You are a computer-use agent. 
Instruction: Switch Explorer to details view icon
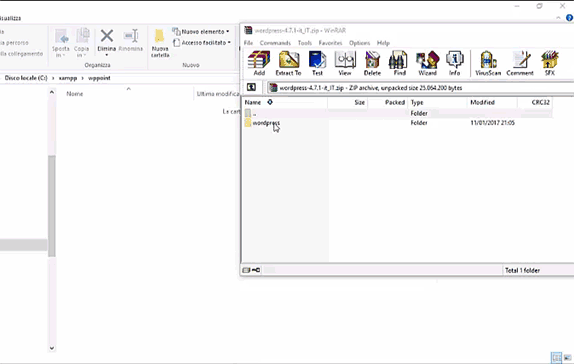point(556,357)
